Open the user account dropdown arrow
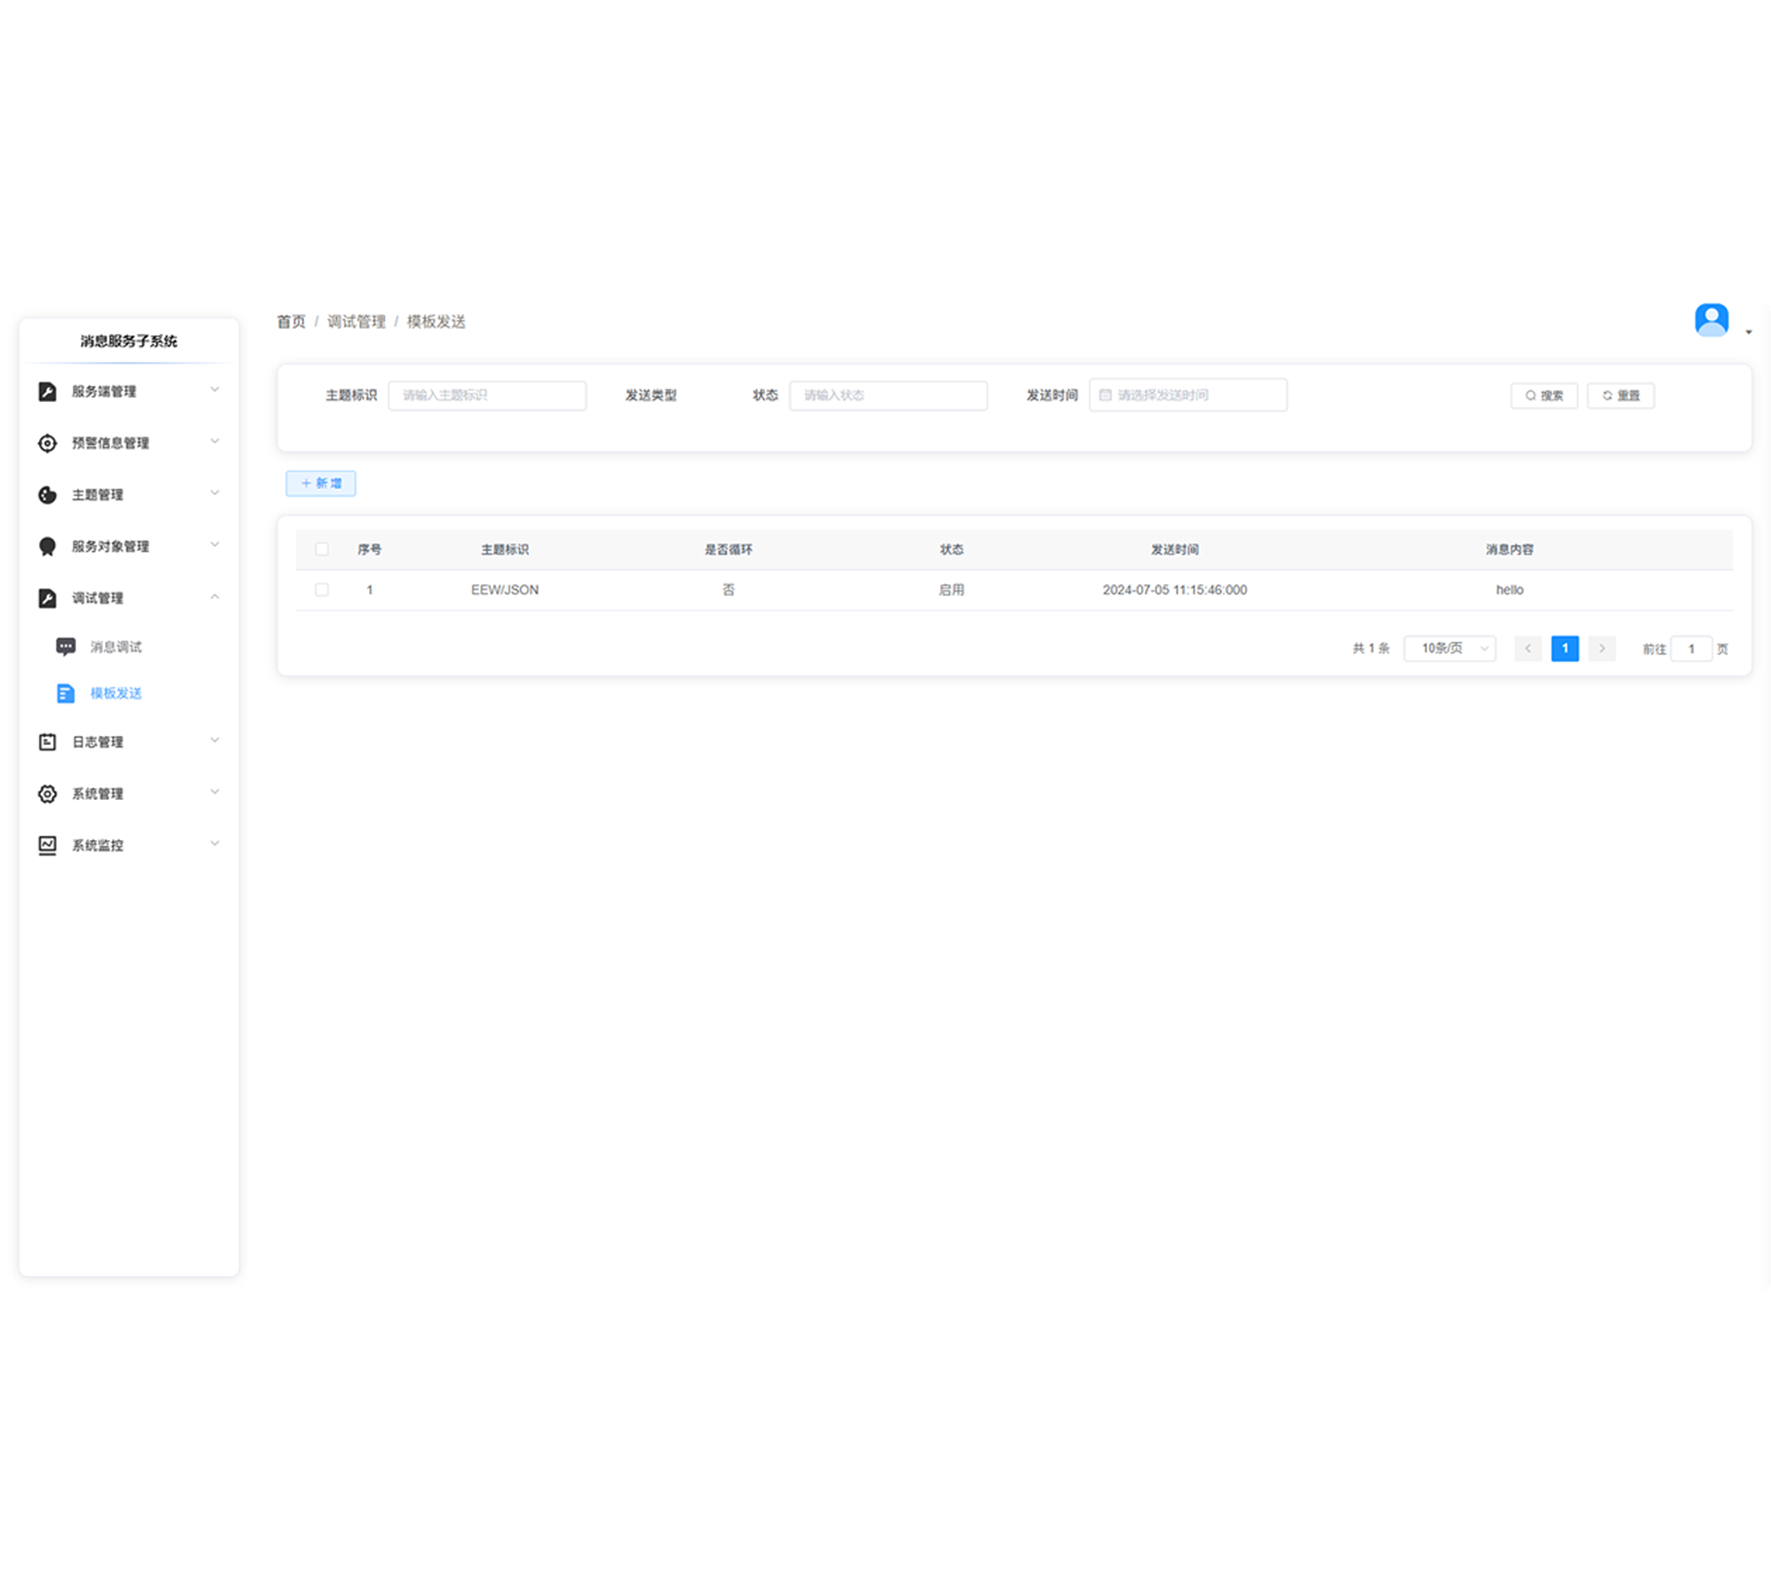1771x1594 pixels. pyautogui.click(x=1748, y=332)
